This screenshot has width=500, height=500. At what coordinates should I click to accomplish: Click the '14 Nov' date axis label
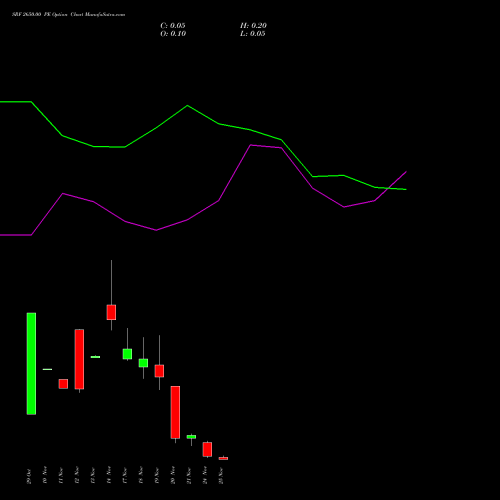click(109, 475)
